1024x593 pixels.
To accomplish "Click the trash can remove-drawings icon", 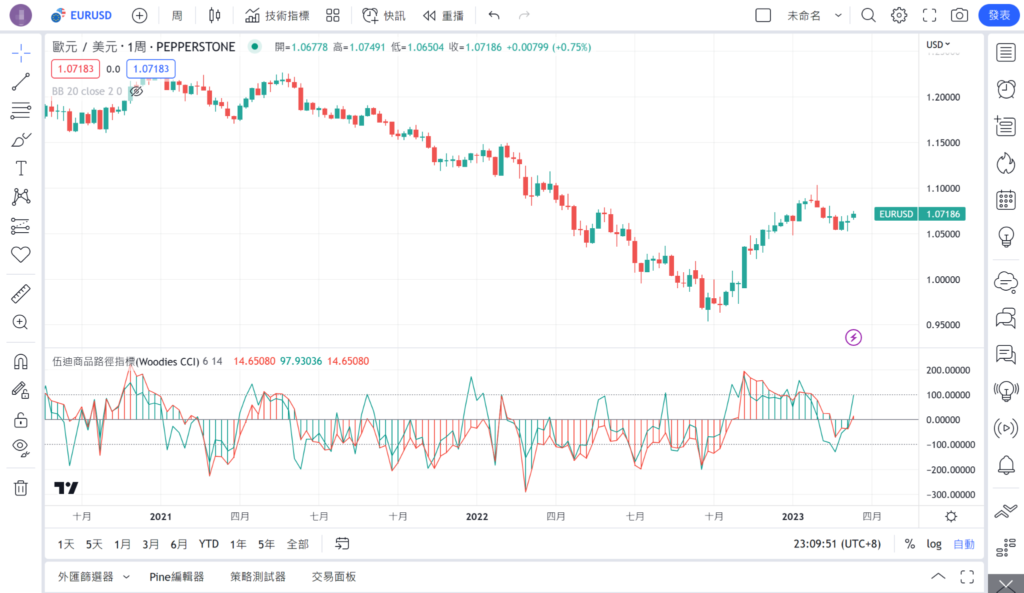I will tap(20, 488).
